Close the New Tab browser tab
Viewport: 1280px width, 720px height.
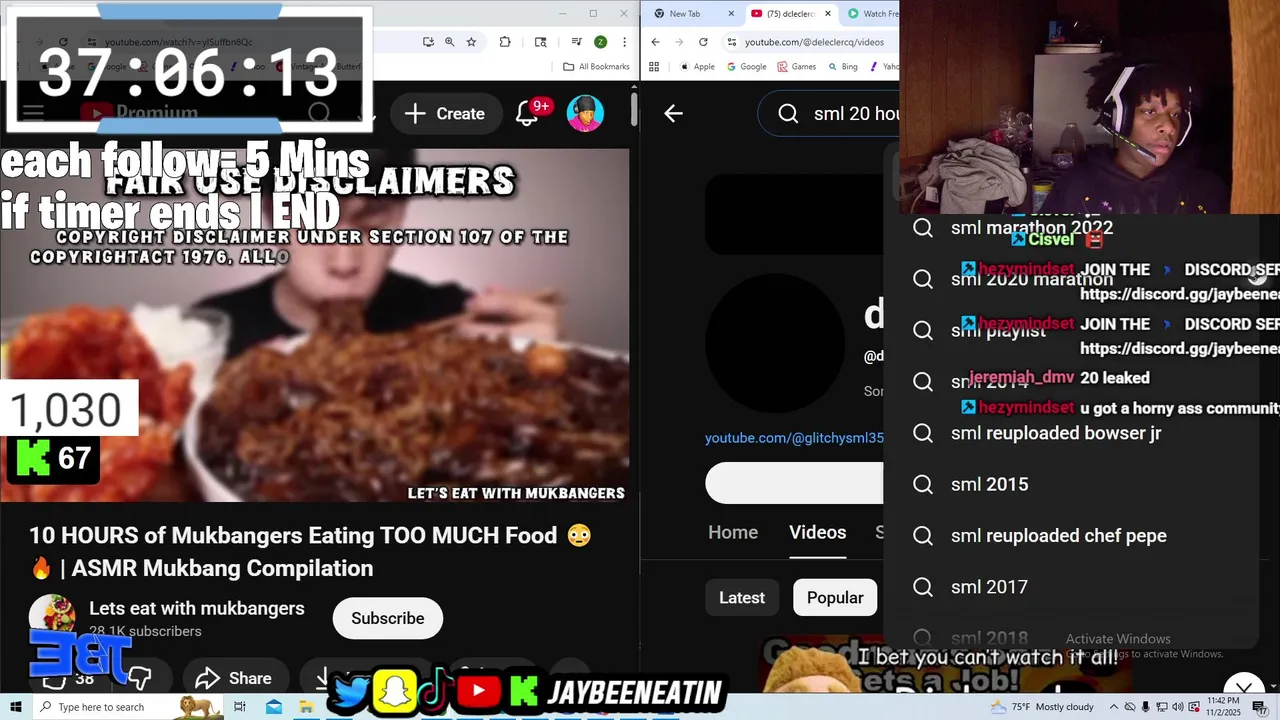pyautogui.click(x=731, y=14)
